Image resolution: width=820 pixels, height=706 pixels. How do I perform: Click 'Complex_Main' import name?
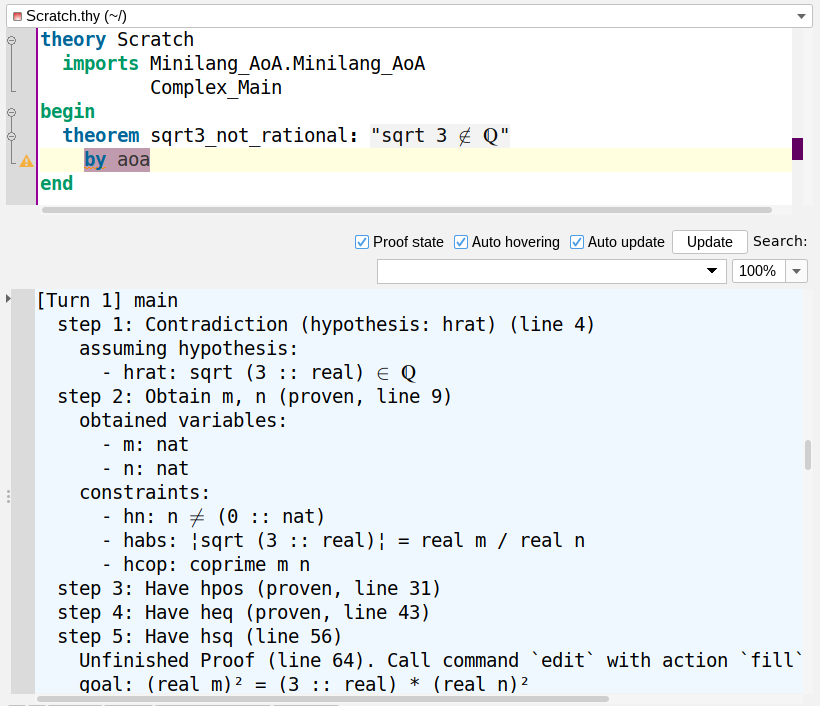click(216, 87)
